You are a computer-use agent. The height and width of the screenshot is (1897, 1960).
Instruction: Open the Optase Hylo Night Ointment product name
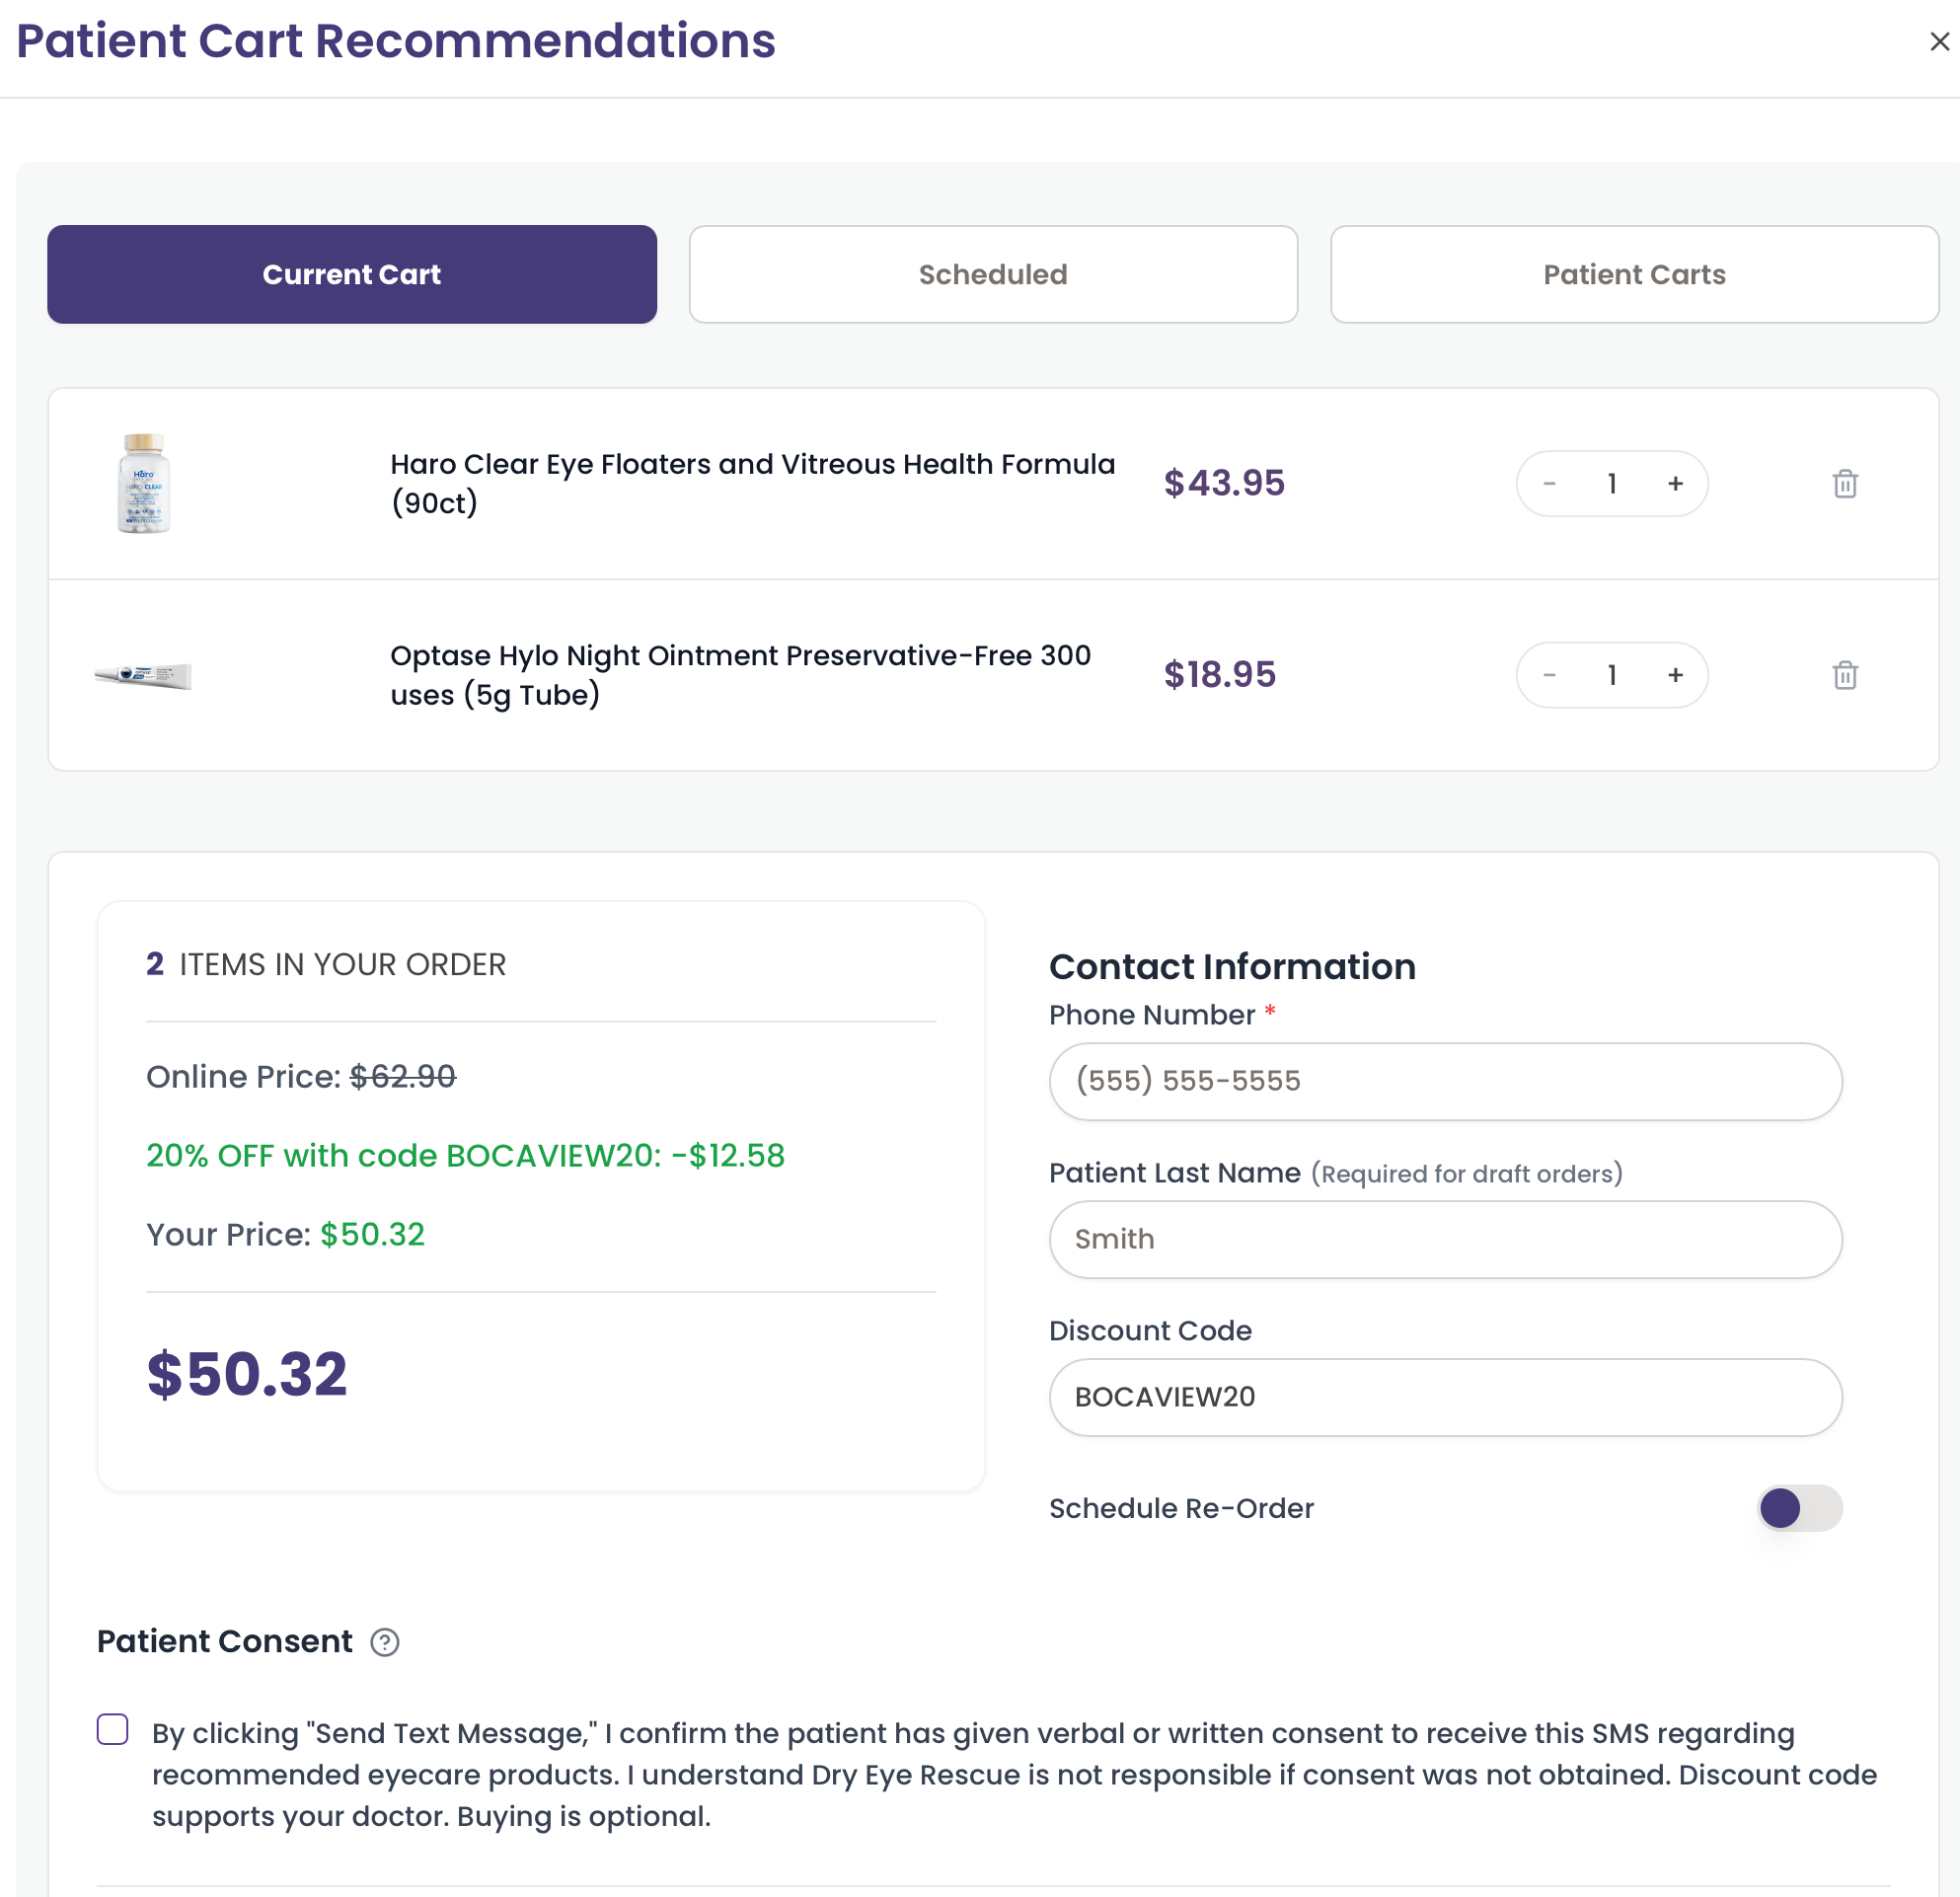coord(740,675)
